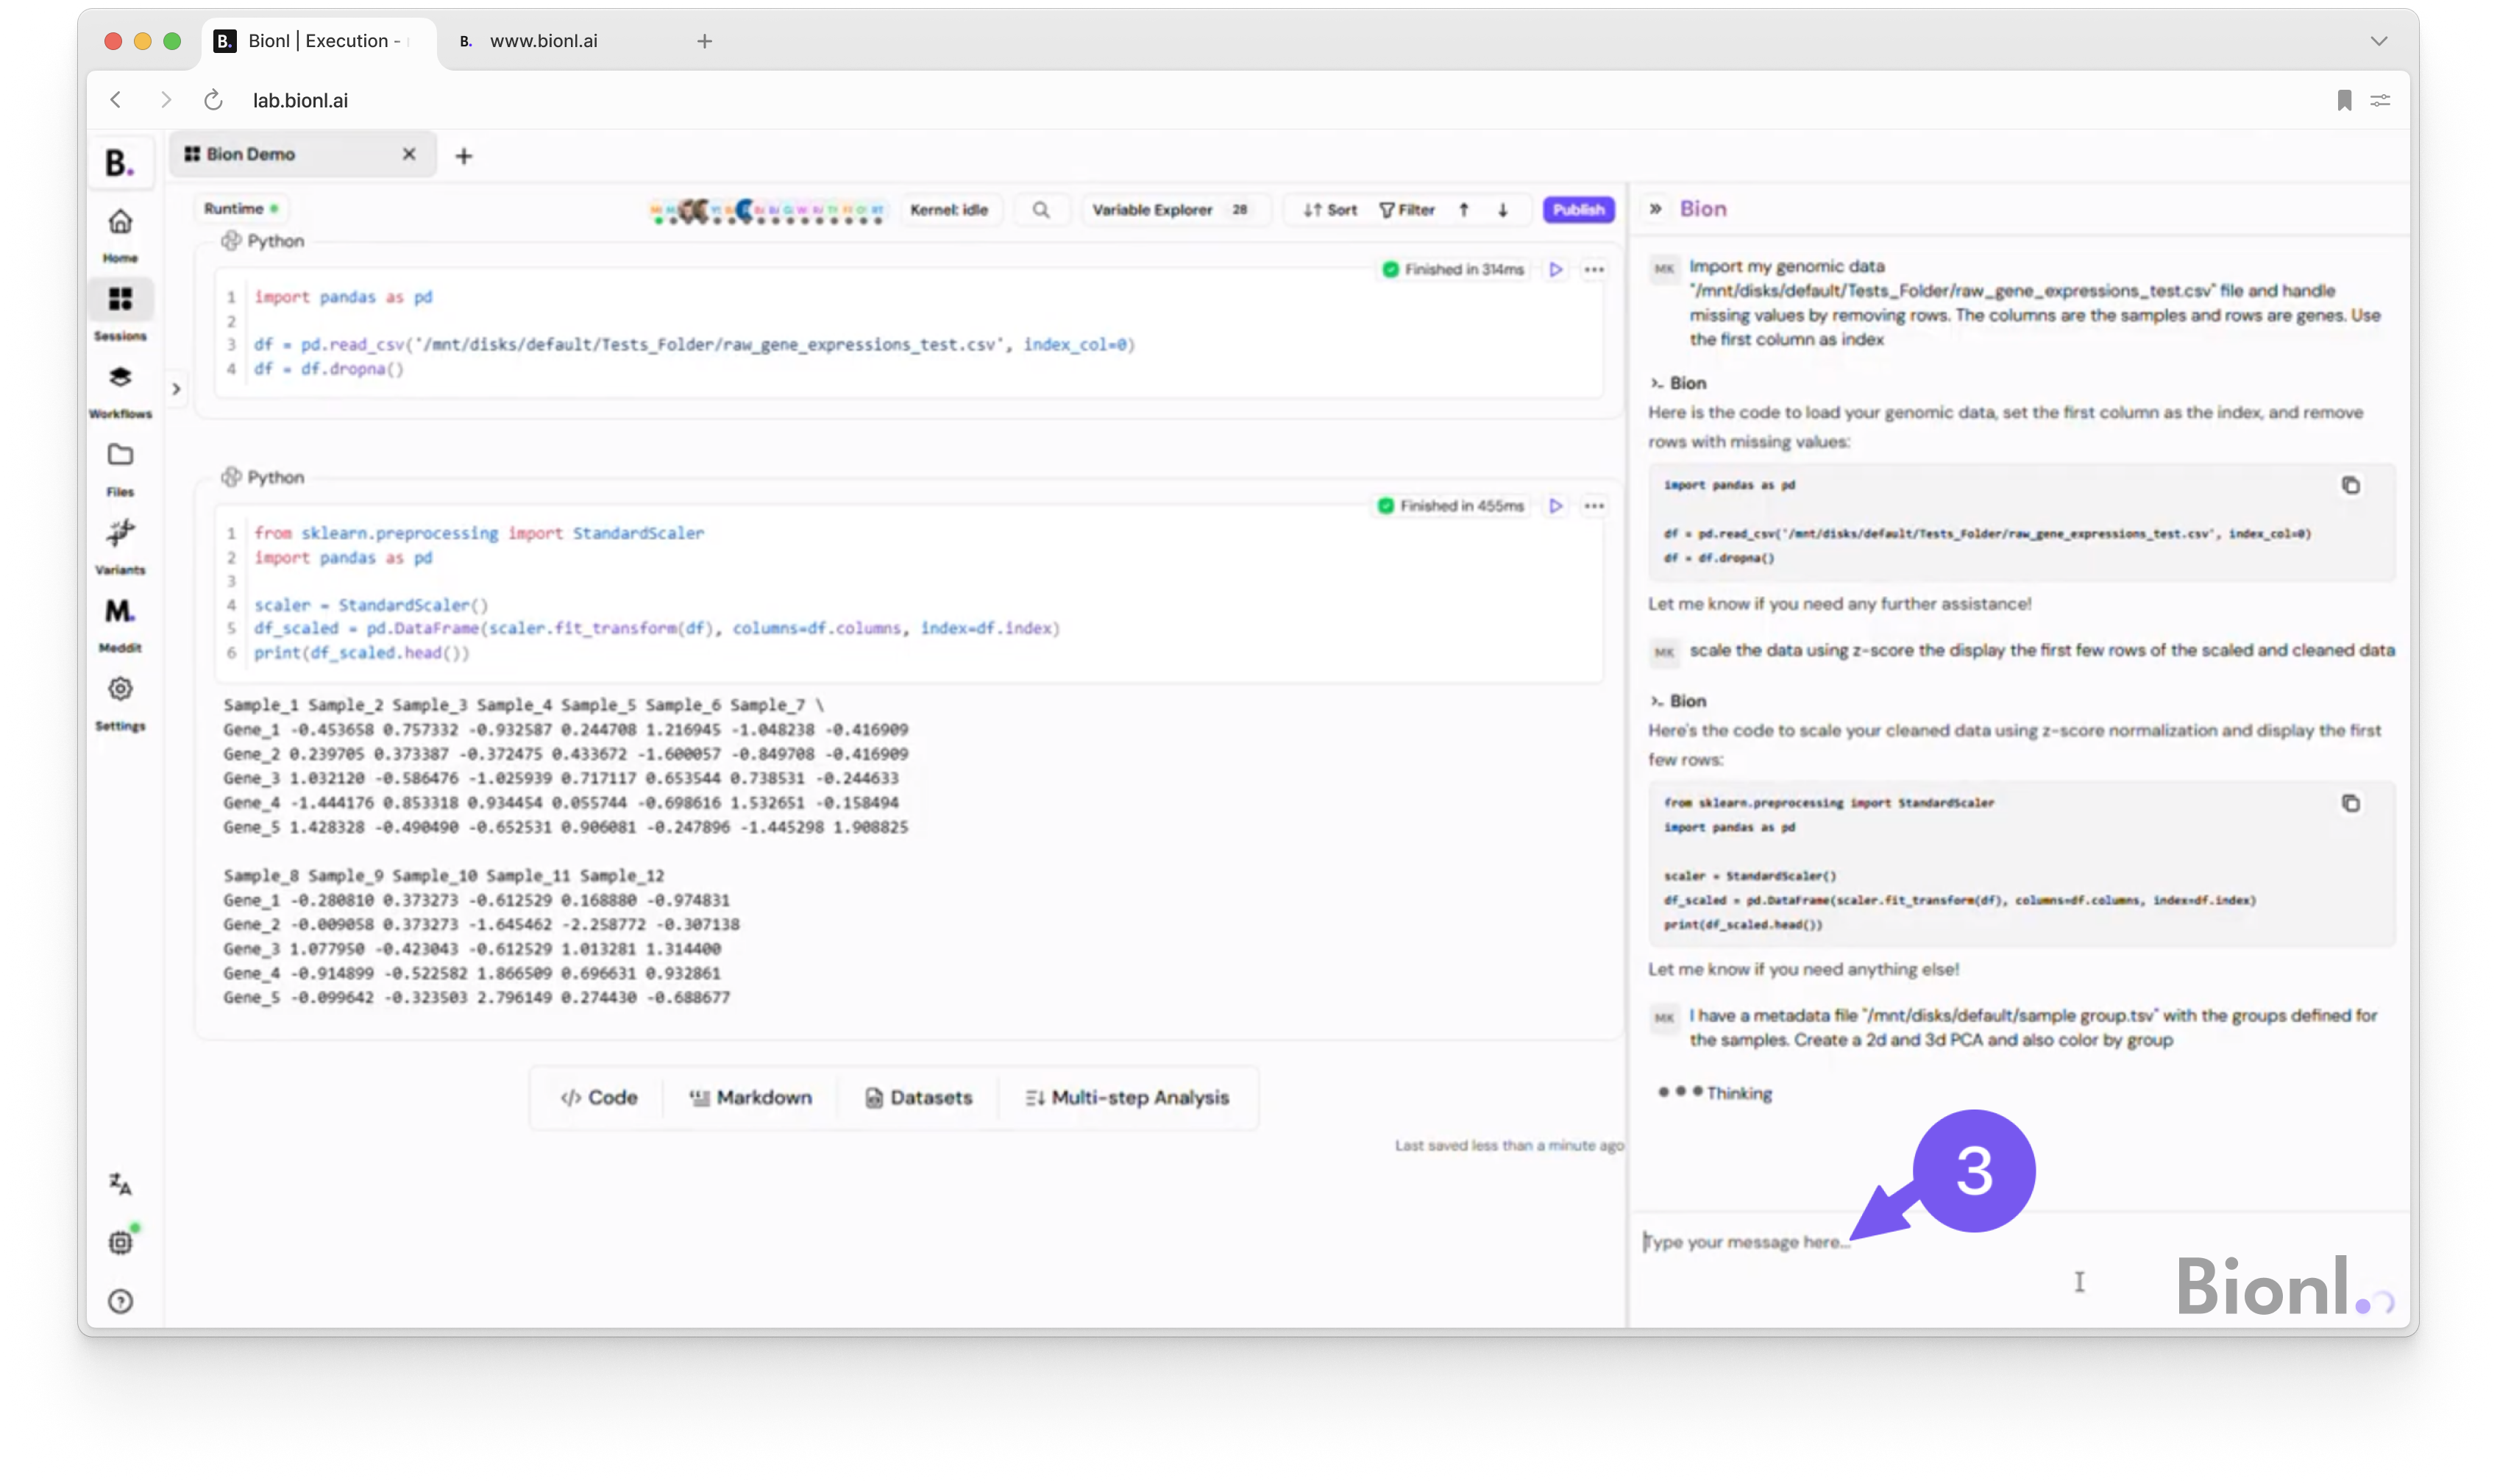2497x1484 pixels.
Task: Click the Bionl B. logo in sidebar
Action: pyautogui.click(x=120, y=163)
